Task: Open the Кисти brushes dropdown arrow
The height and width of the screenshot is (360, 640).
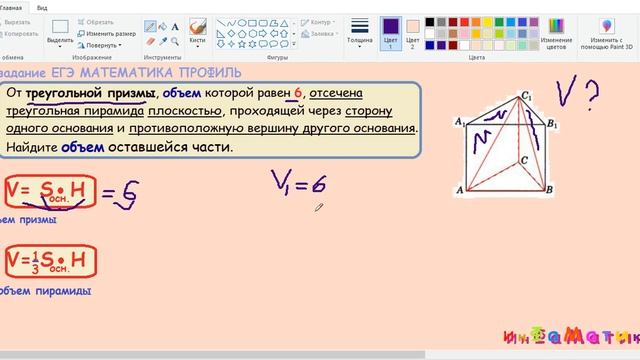Action: pyautogui.click(x=198, y=47)
